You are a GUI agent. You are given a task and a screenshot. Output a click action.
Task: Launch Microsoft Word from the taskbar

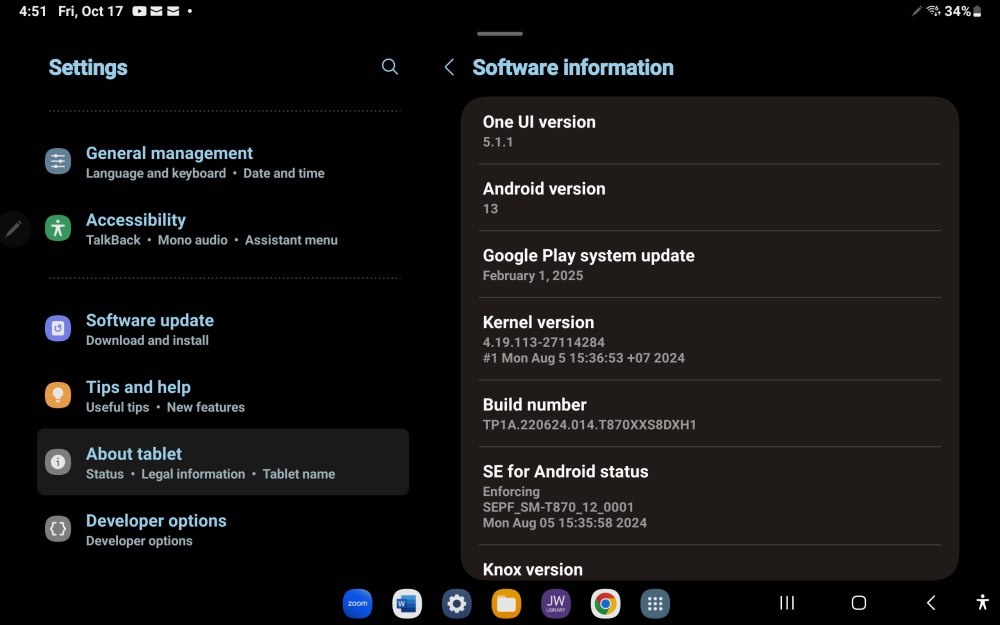pos(406,603)
